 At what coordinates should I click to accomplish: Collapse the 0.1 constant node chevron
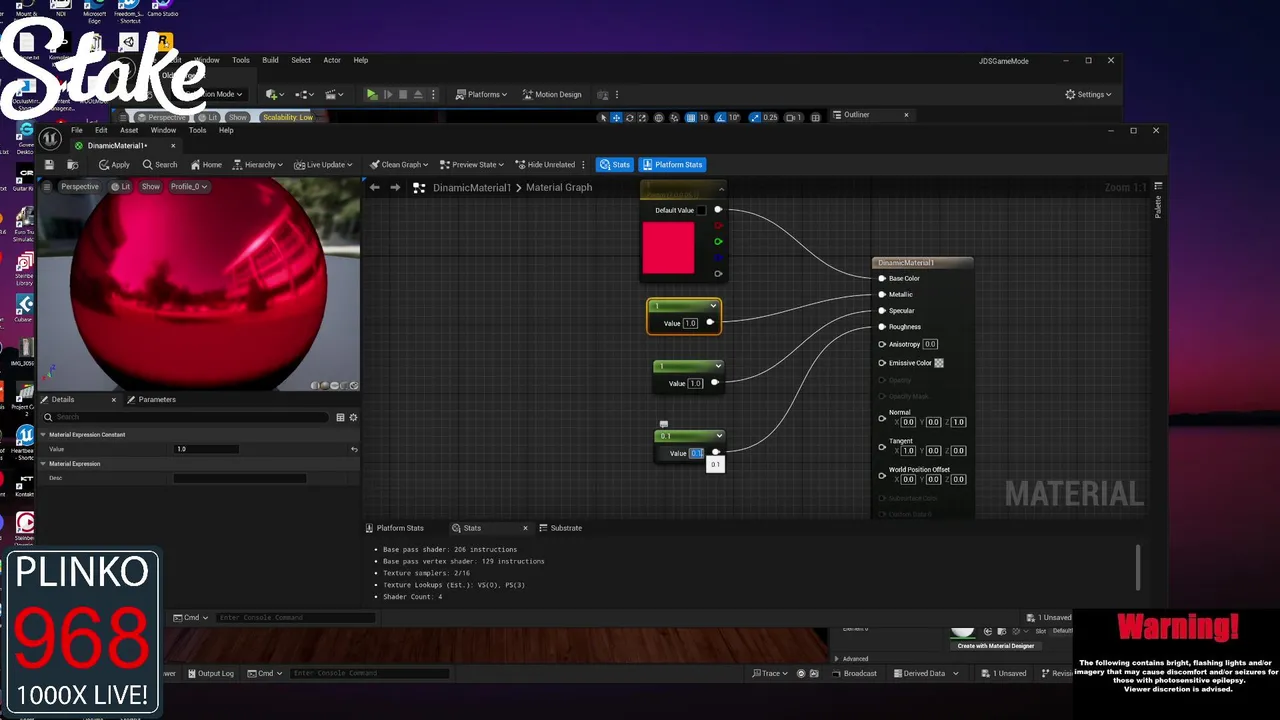pyautogui.click(x=719, y=436)
